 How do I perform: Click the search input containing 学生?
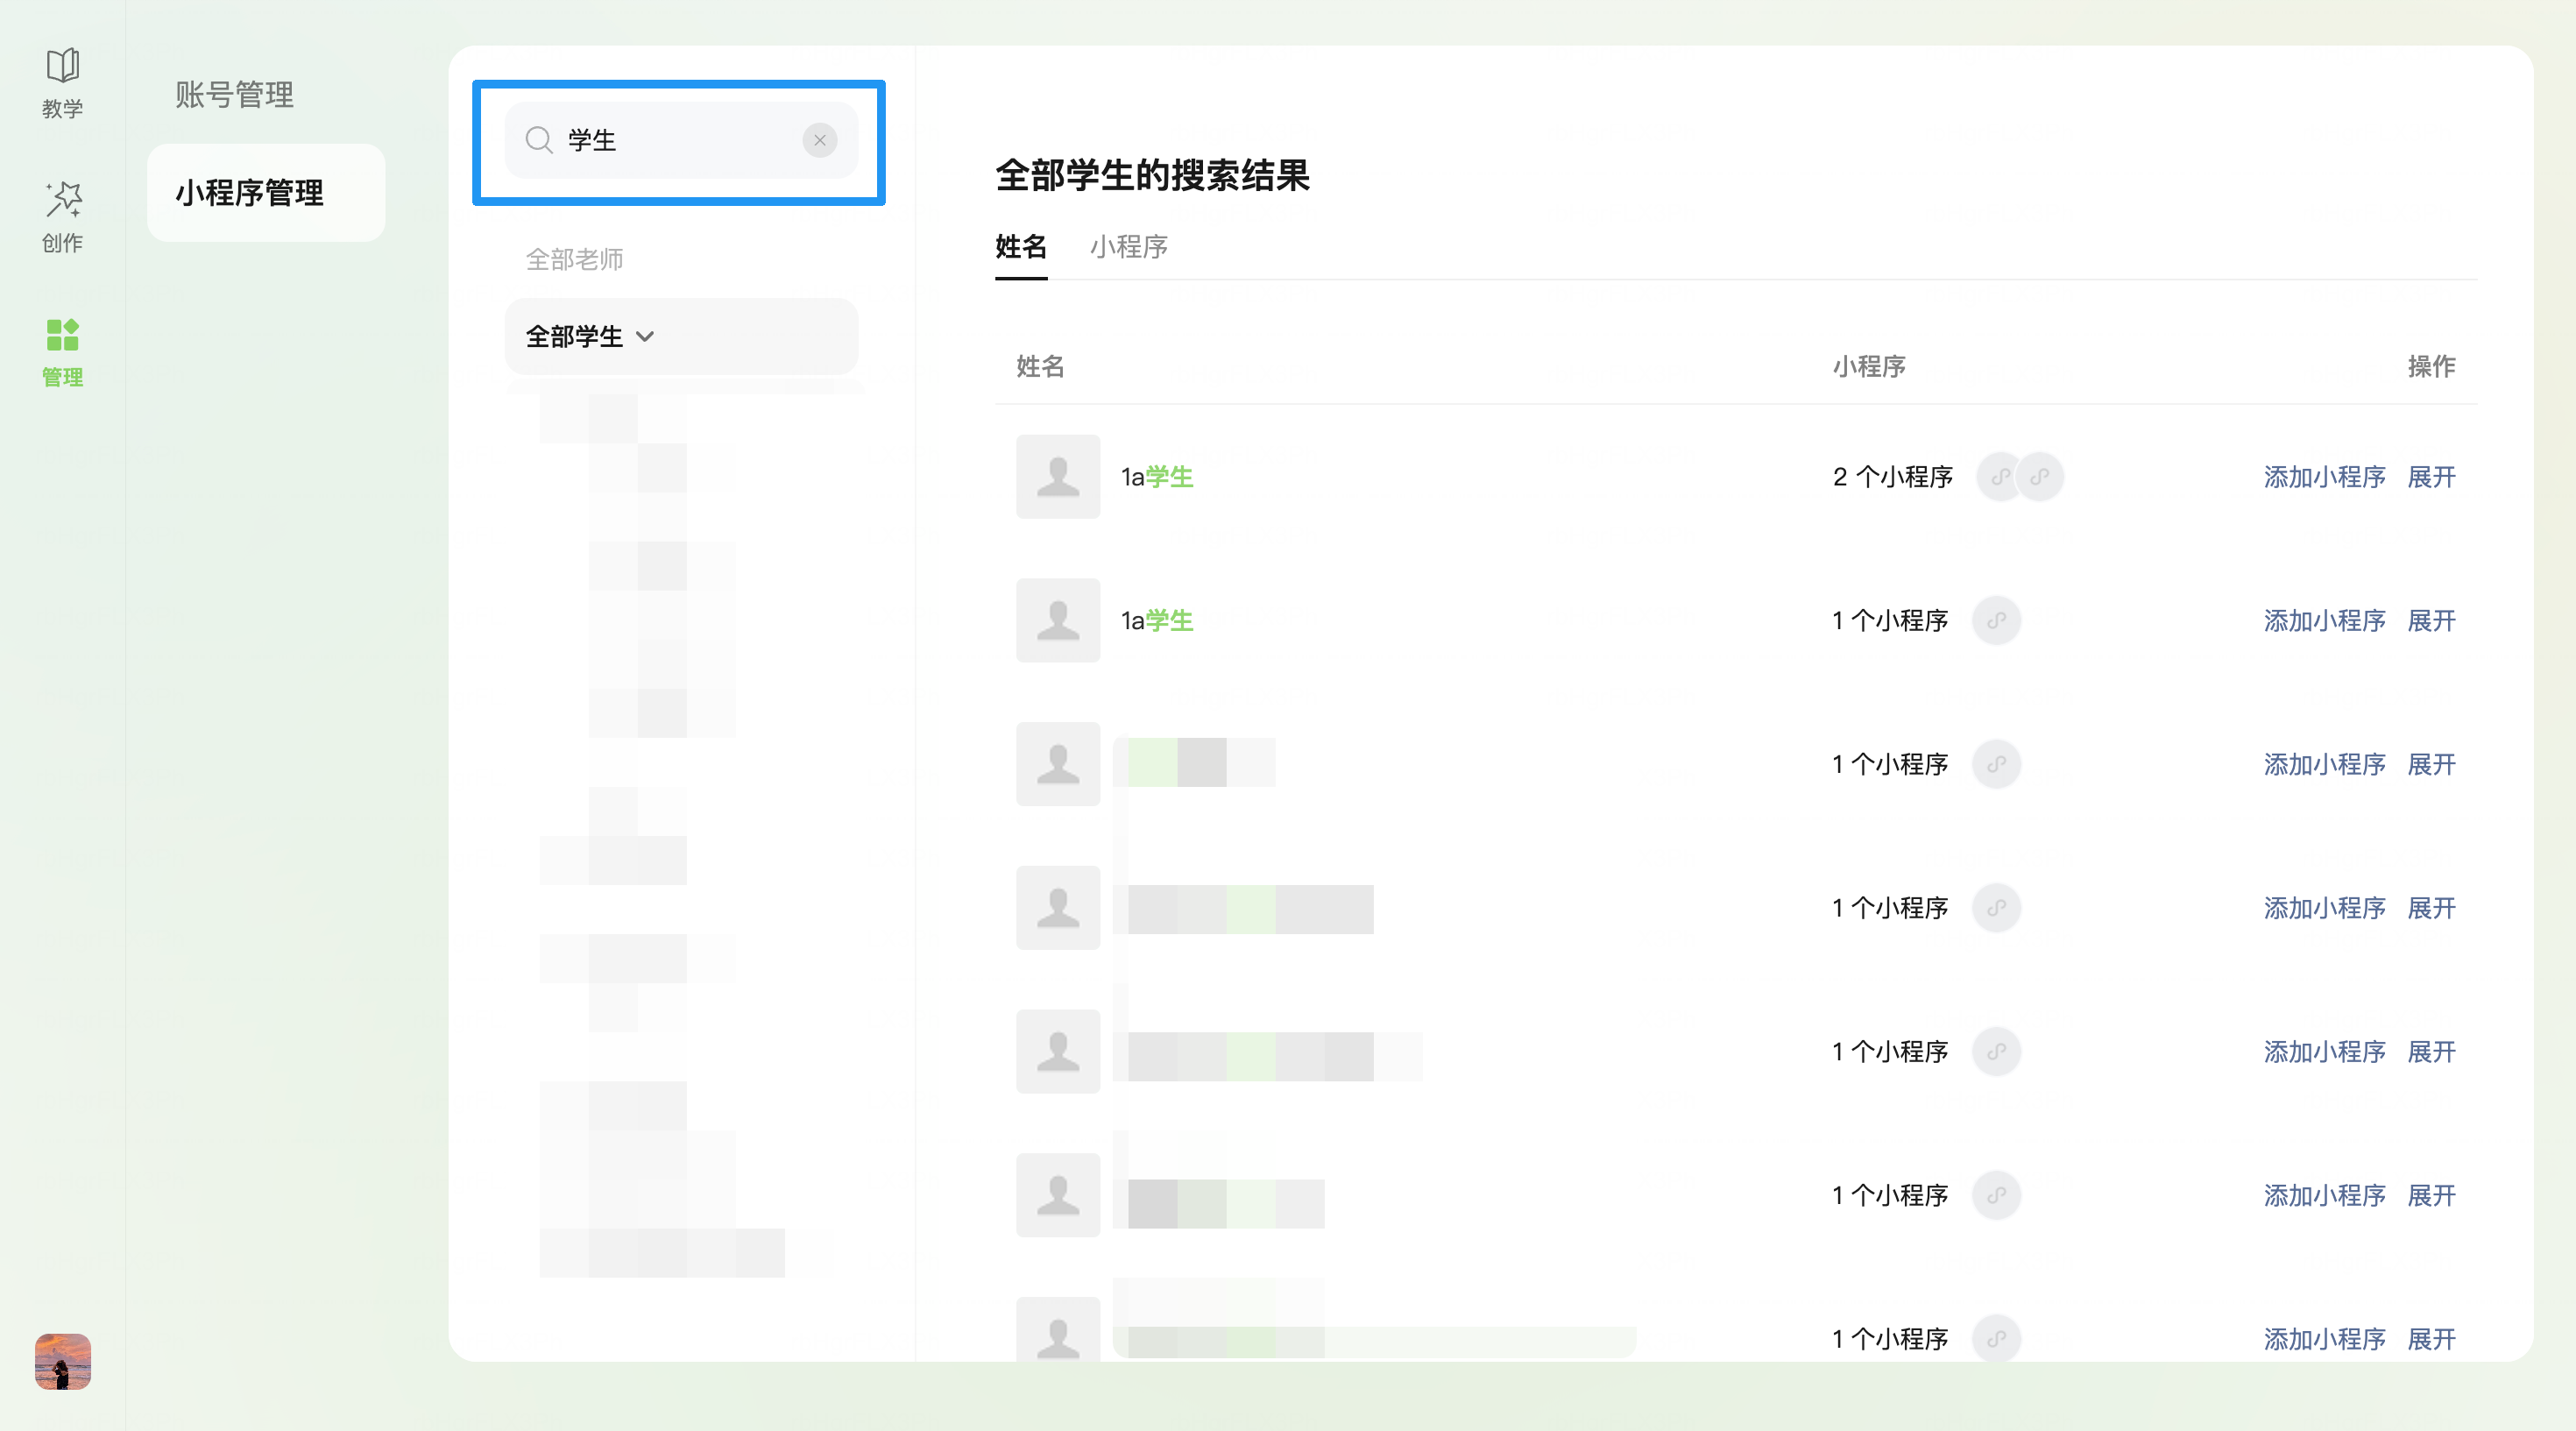pyautogui.click(x=680, y=140)
